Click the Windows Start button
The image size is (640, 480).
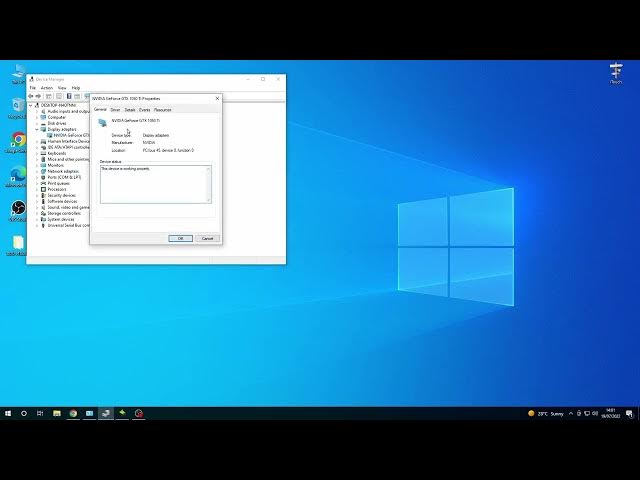pyautogui.click(x=8, y=412)
